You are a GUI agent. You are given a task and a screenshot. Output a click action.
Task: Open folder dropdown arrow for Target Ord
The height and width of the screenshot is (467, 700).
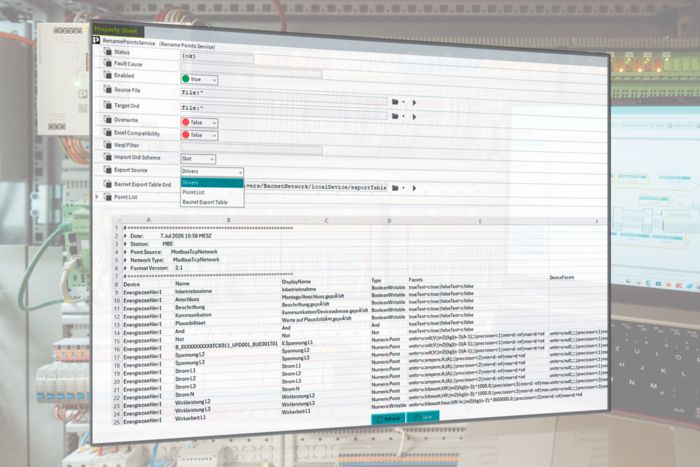(404, 117)
